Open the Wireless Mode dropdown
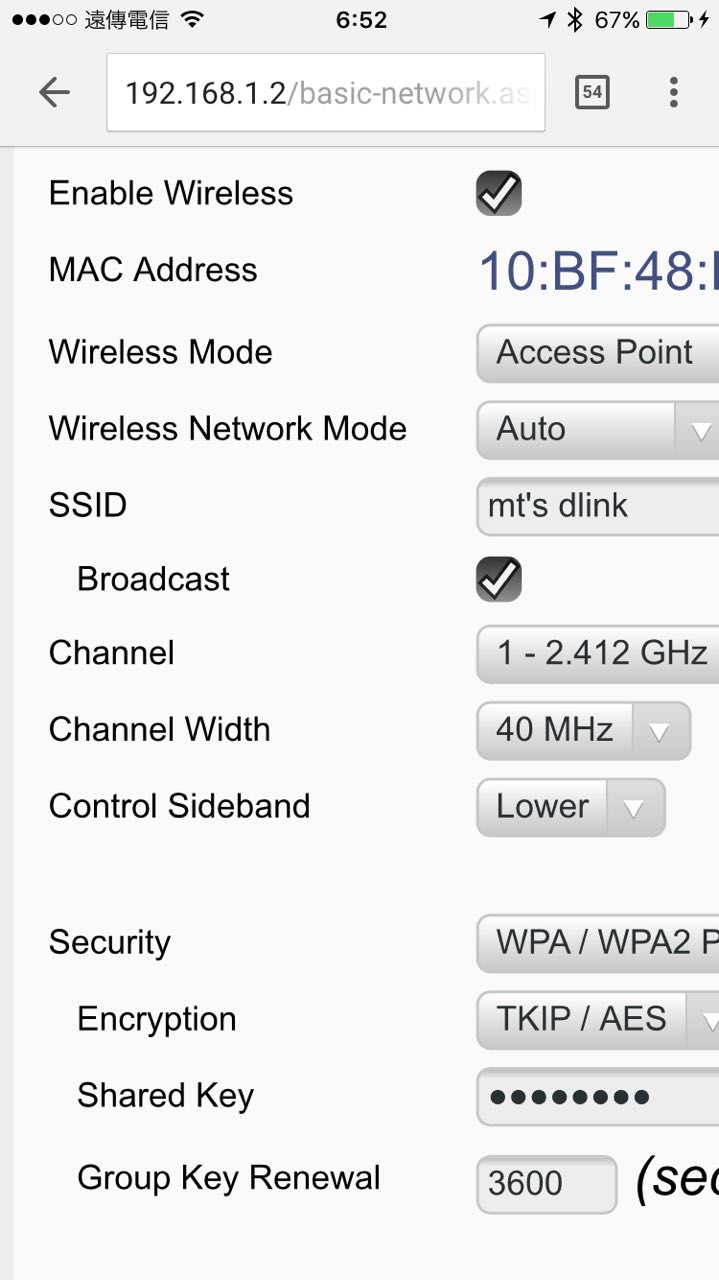 (x=597, y=353)
